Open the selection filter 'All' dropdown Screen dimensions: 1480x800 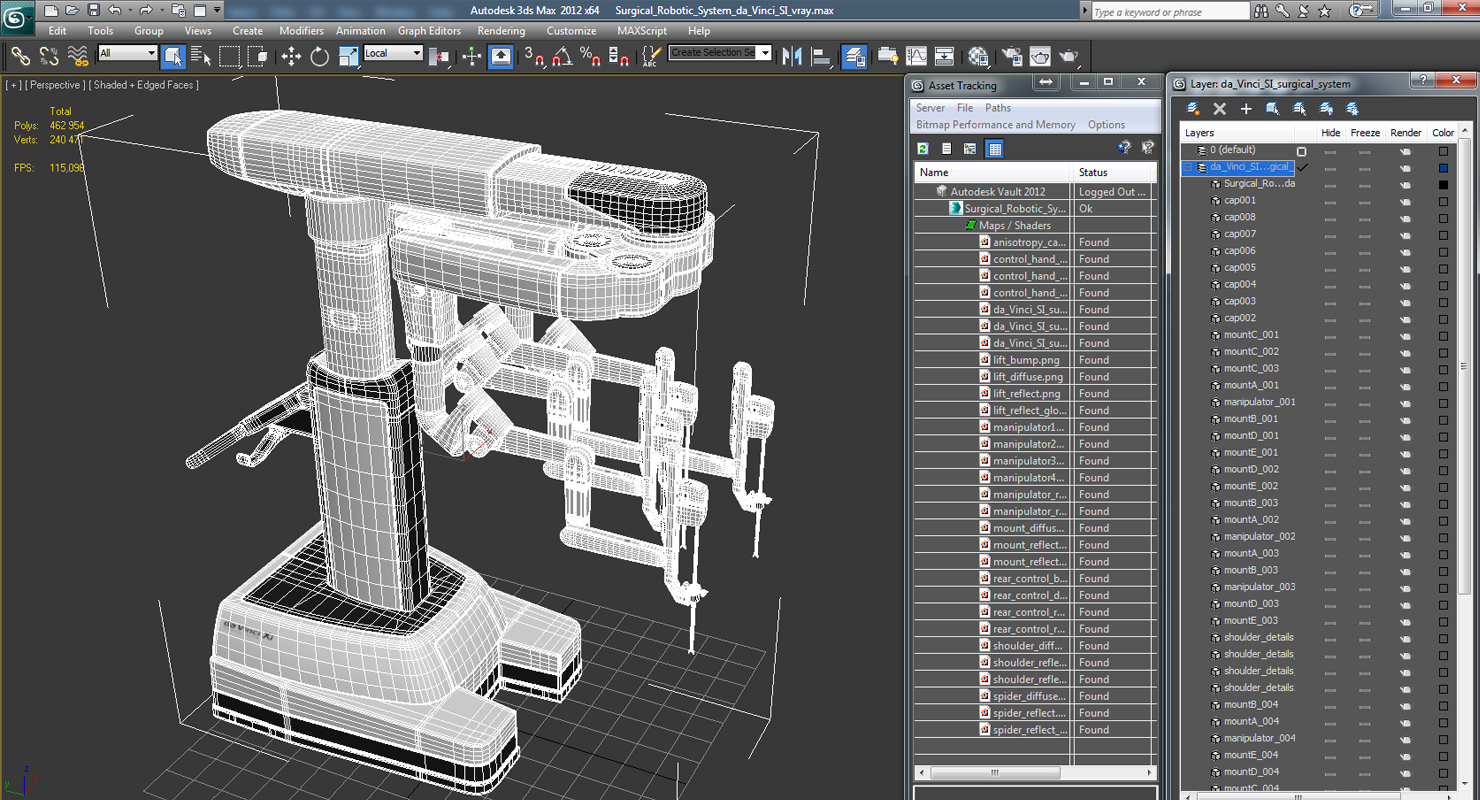[x=128, y=53]
